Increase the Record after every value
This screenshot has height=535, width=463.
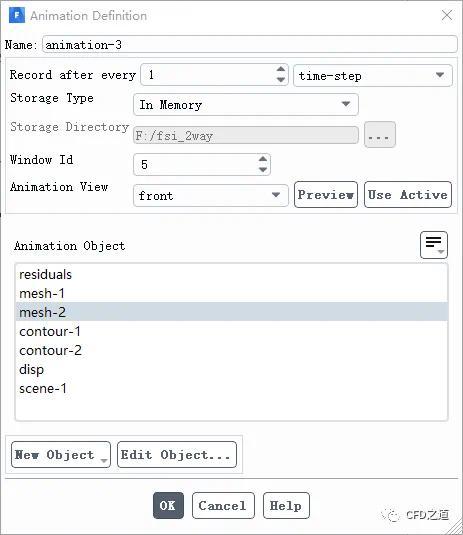coord(280,69)
